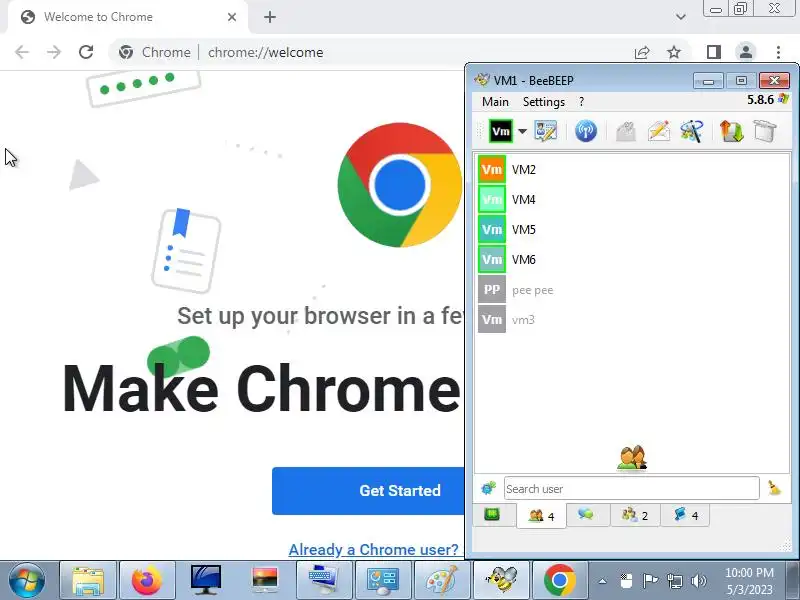The height and width of the screenshot is (600, 800).
Task: Open the Main menu in BeeBEEP
Action: point(495,102)
